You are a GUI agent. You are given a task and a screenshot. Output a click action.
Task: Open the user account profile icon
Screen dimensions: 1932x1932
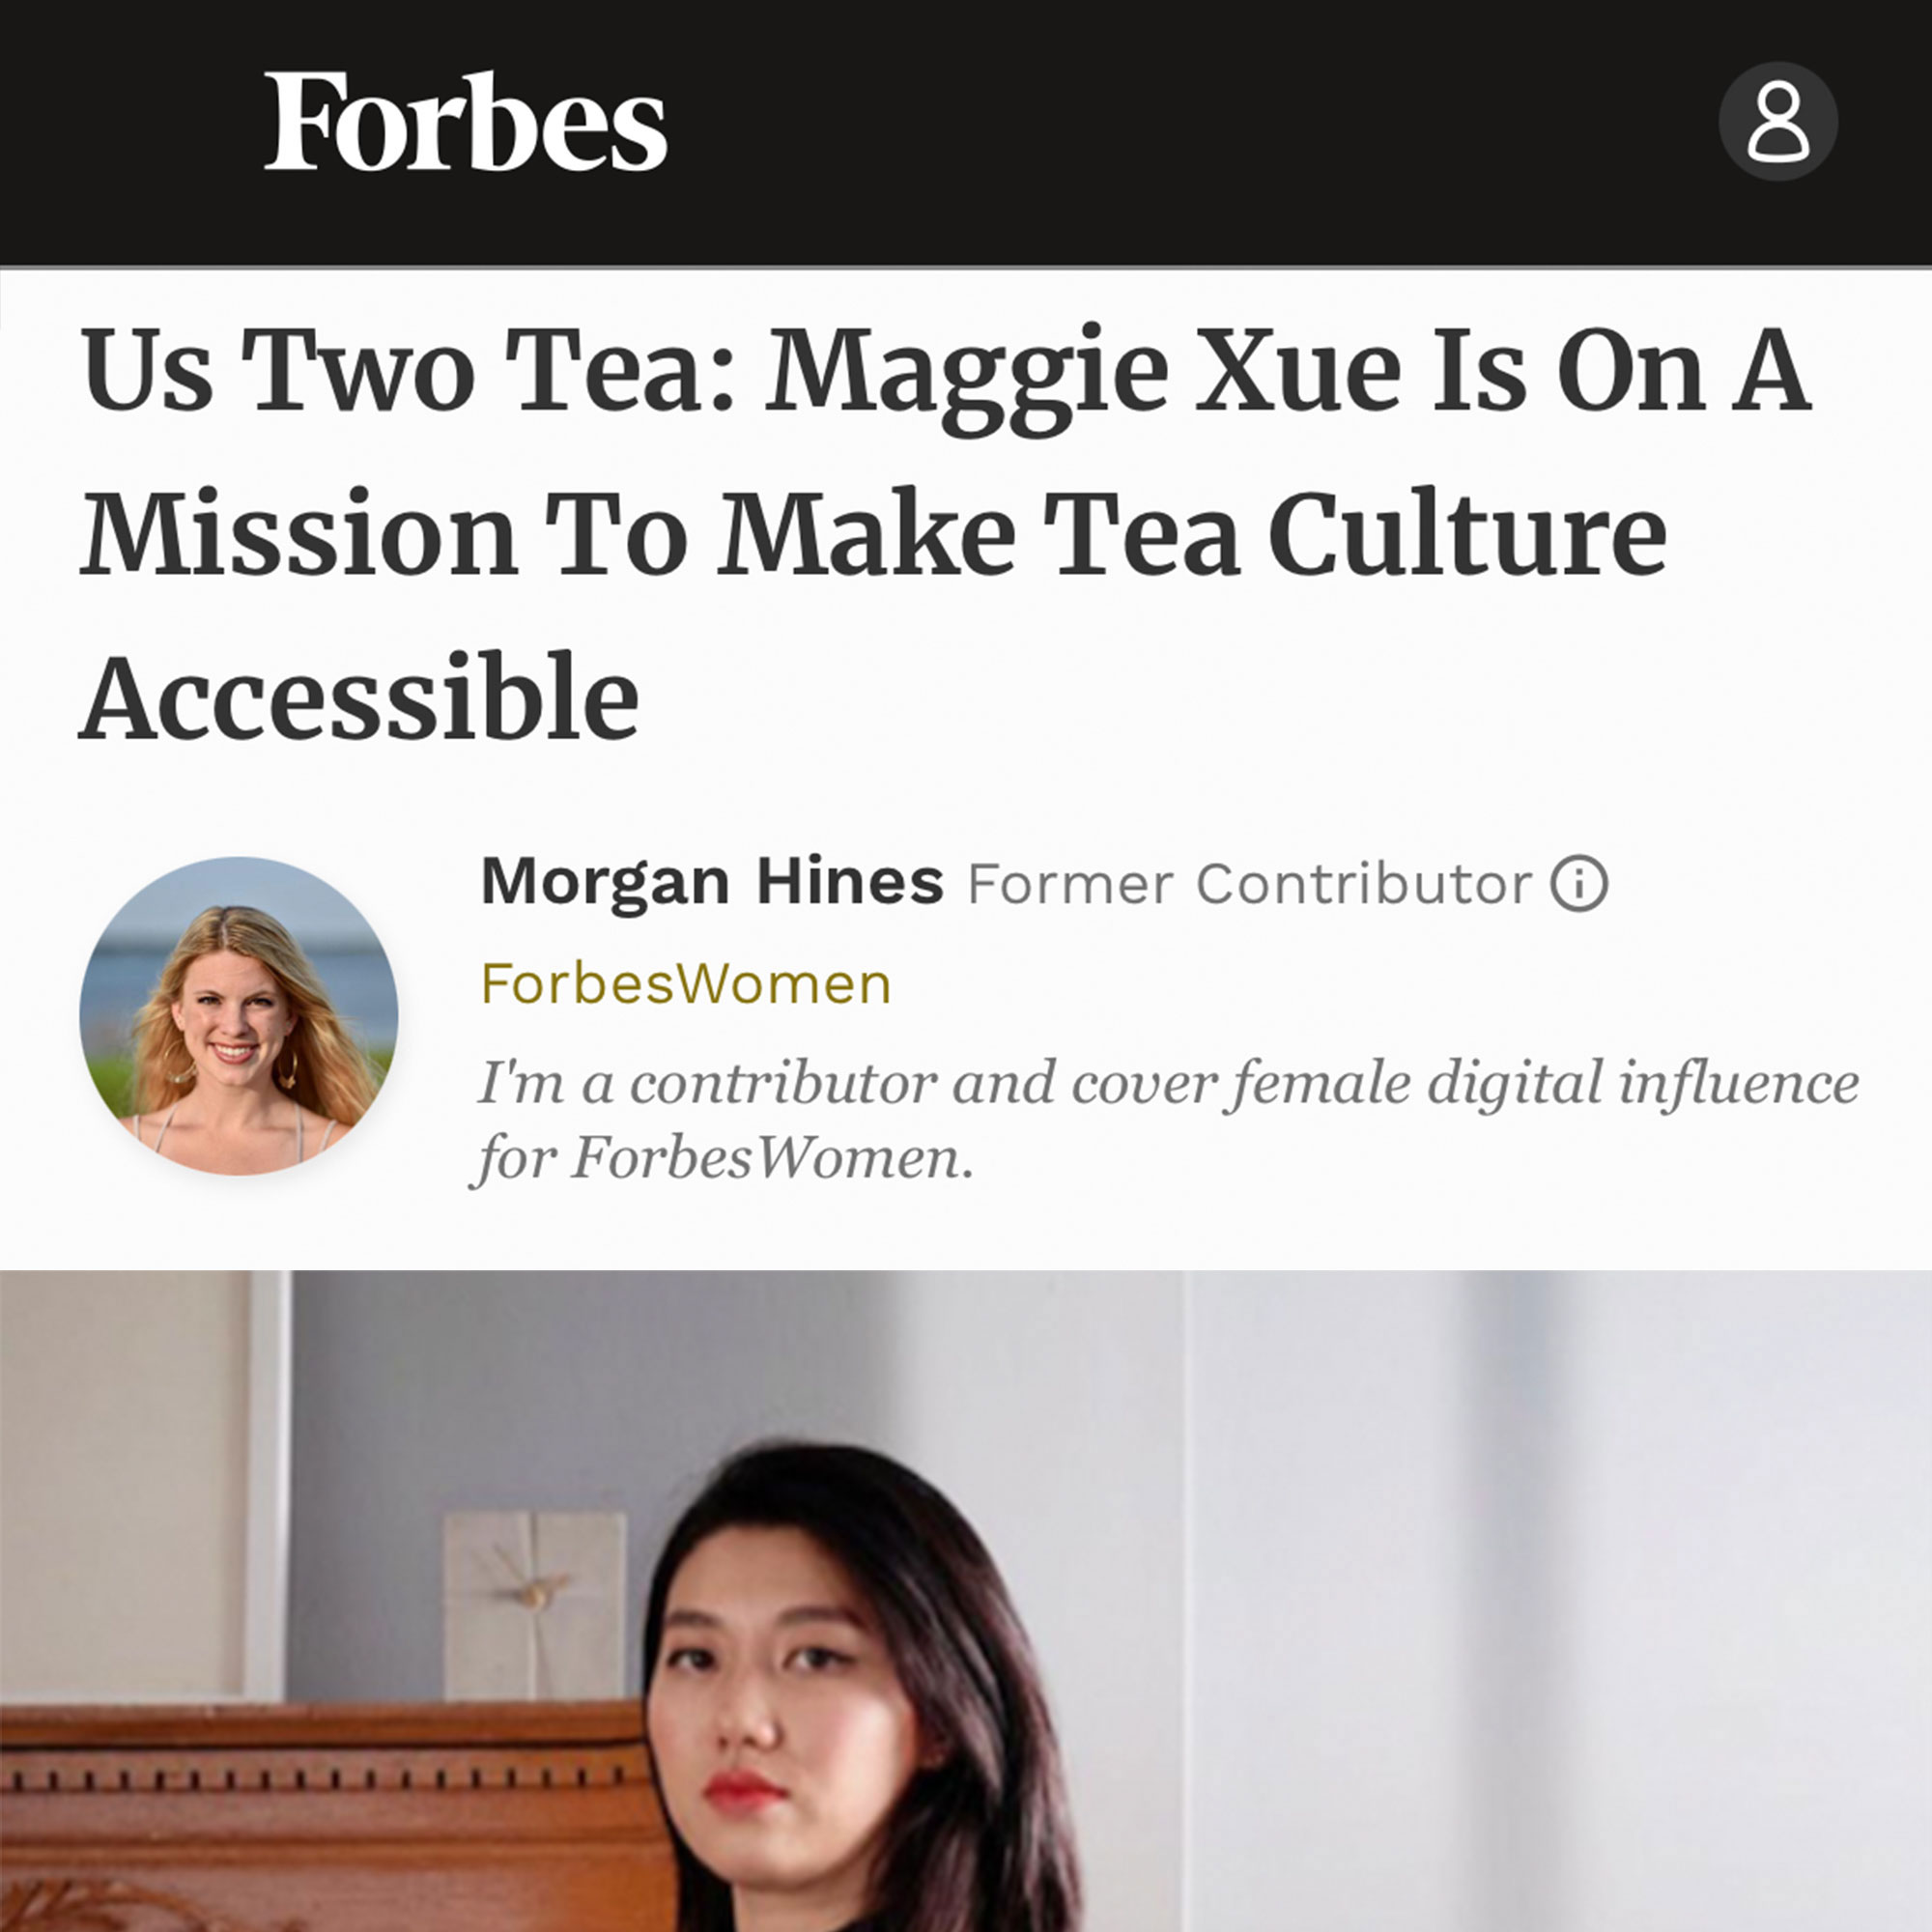click(1778, 121)
